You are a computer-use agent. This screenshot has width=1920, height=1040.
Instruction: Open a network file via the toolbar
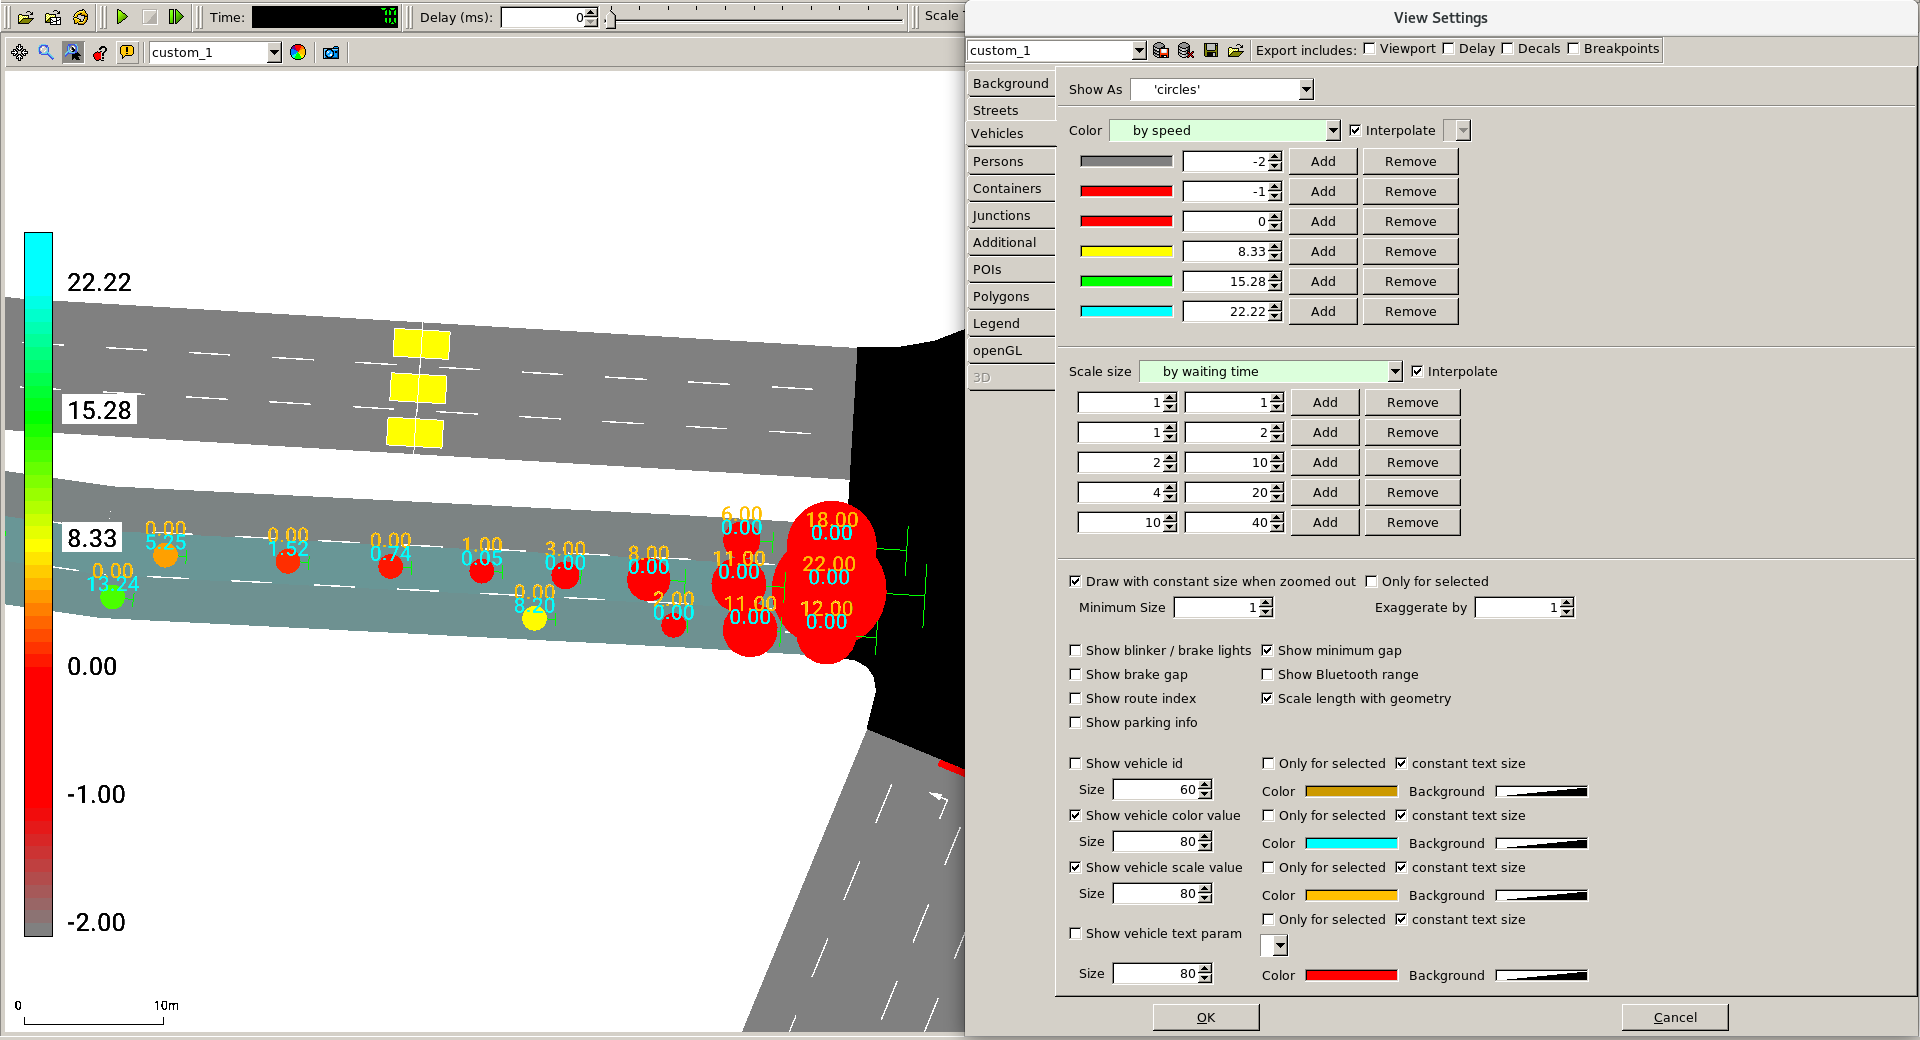coord(24,17)
